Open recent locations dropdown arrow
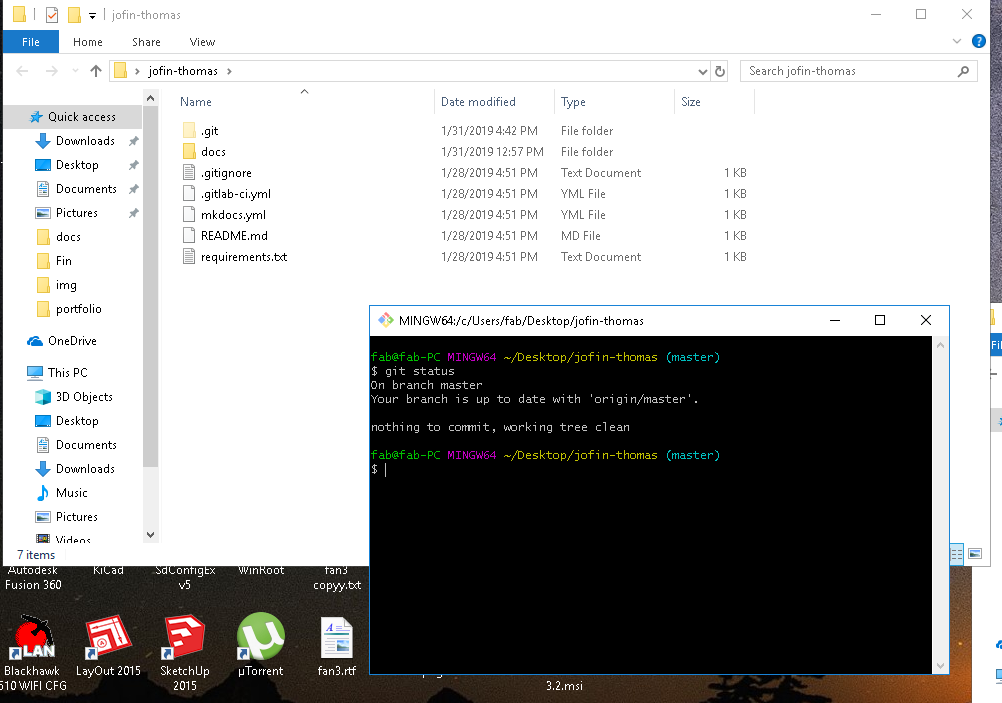This screenshot has width=1002, height=703. click(75, 71)
